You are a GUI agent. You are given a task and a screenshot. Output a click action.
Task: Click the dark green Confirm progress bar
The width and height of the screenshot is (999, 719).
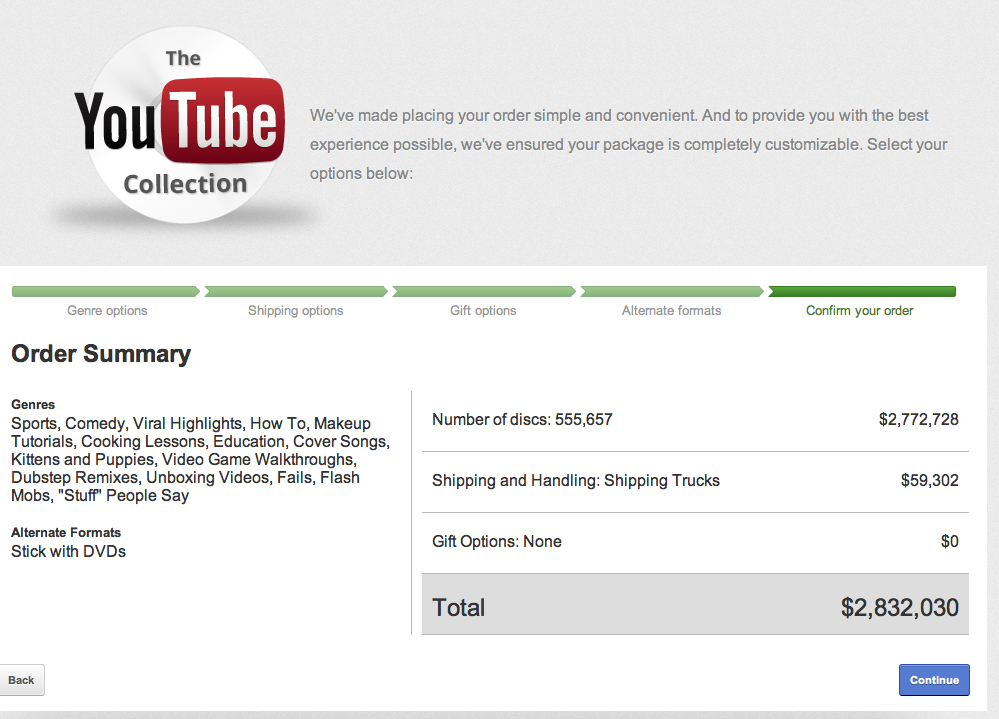click(862, 292)
